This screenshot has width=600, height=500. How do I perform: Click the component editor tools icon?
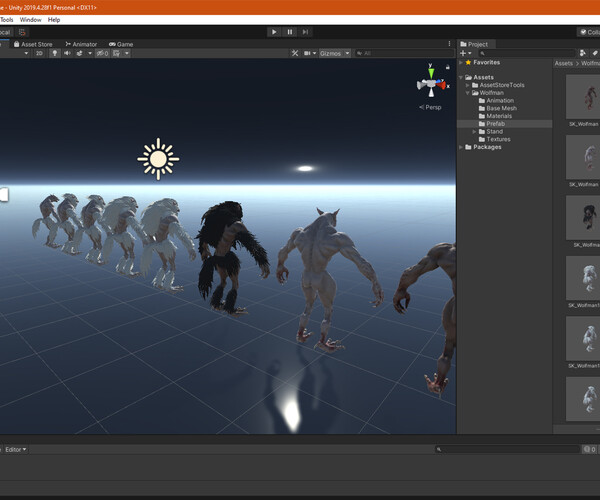point(295,53)
